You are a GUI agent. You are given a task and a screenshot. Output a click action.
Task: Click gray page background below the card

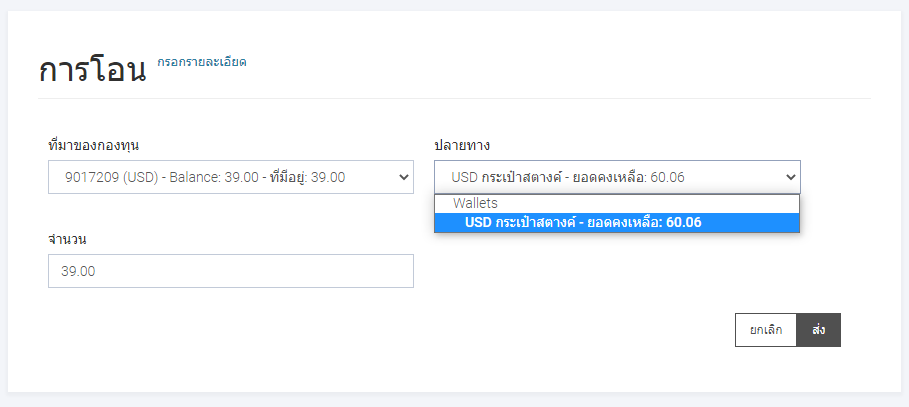coord(454,400)
